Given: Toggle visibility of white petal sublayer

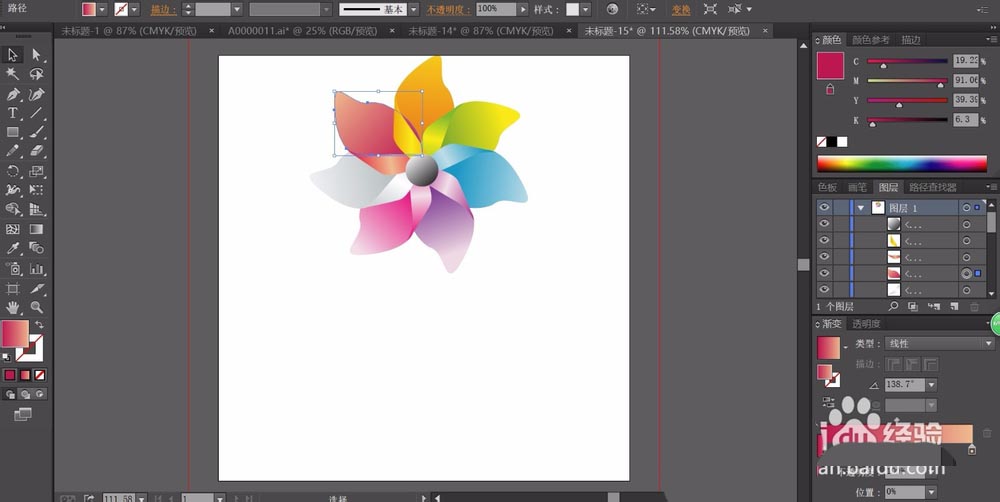Looking at the screenshot, I should pos(824,290).
